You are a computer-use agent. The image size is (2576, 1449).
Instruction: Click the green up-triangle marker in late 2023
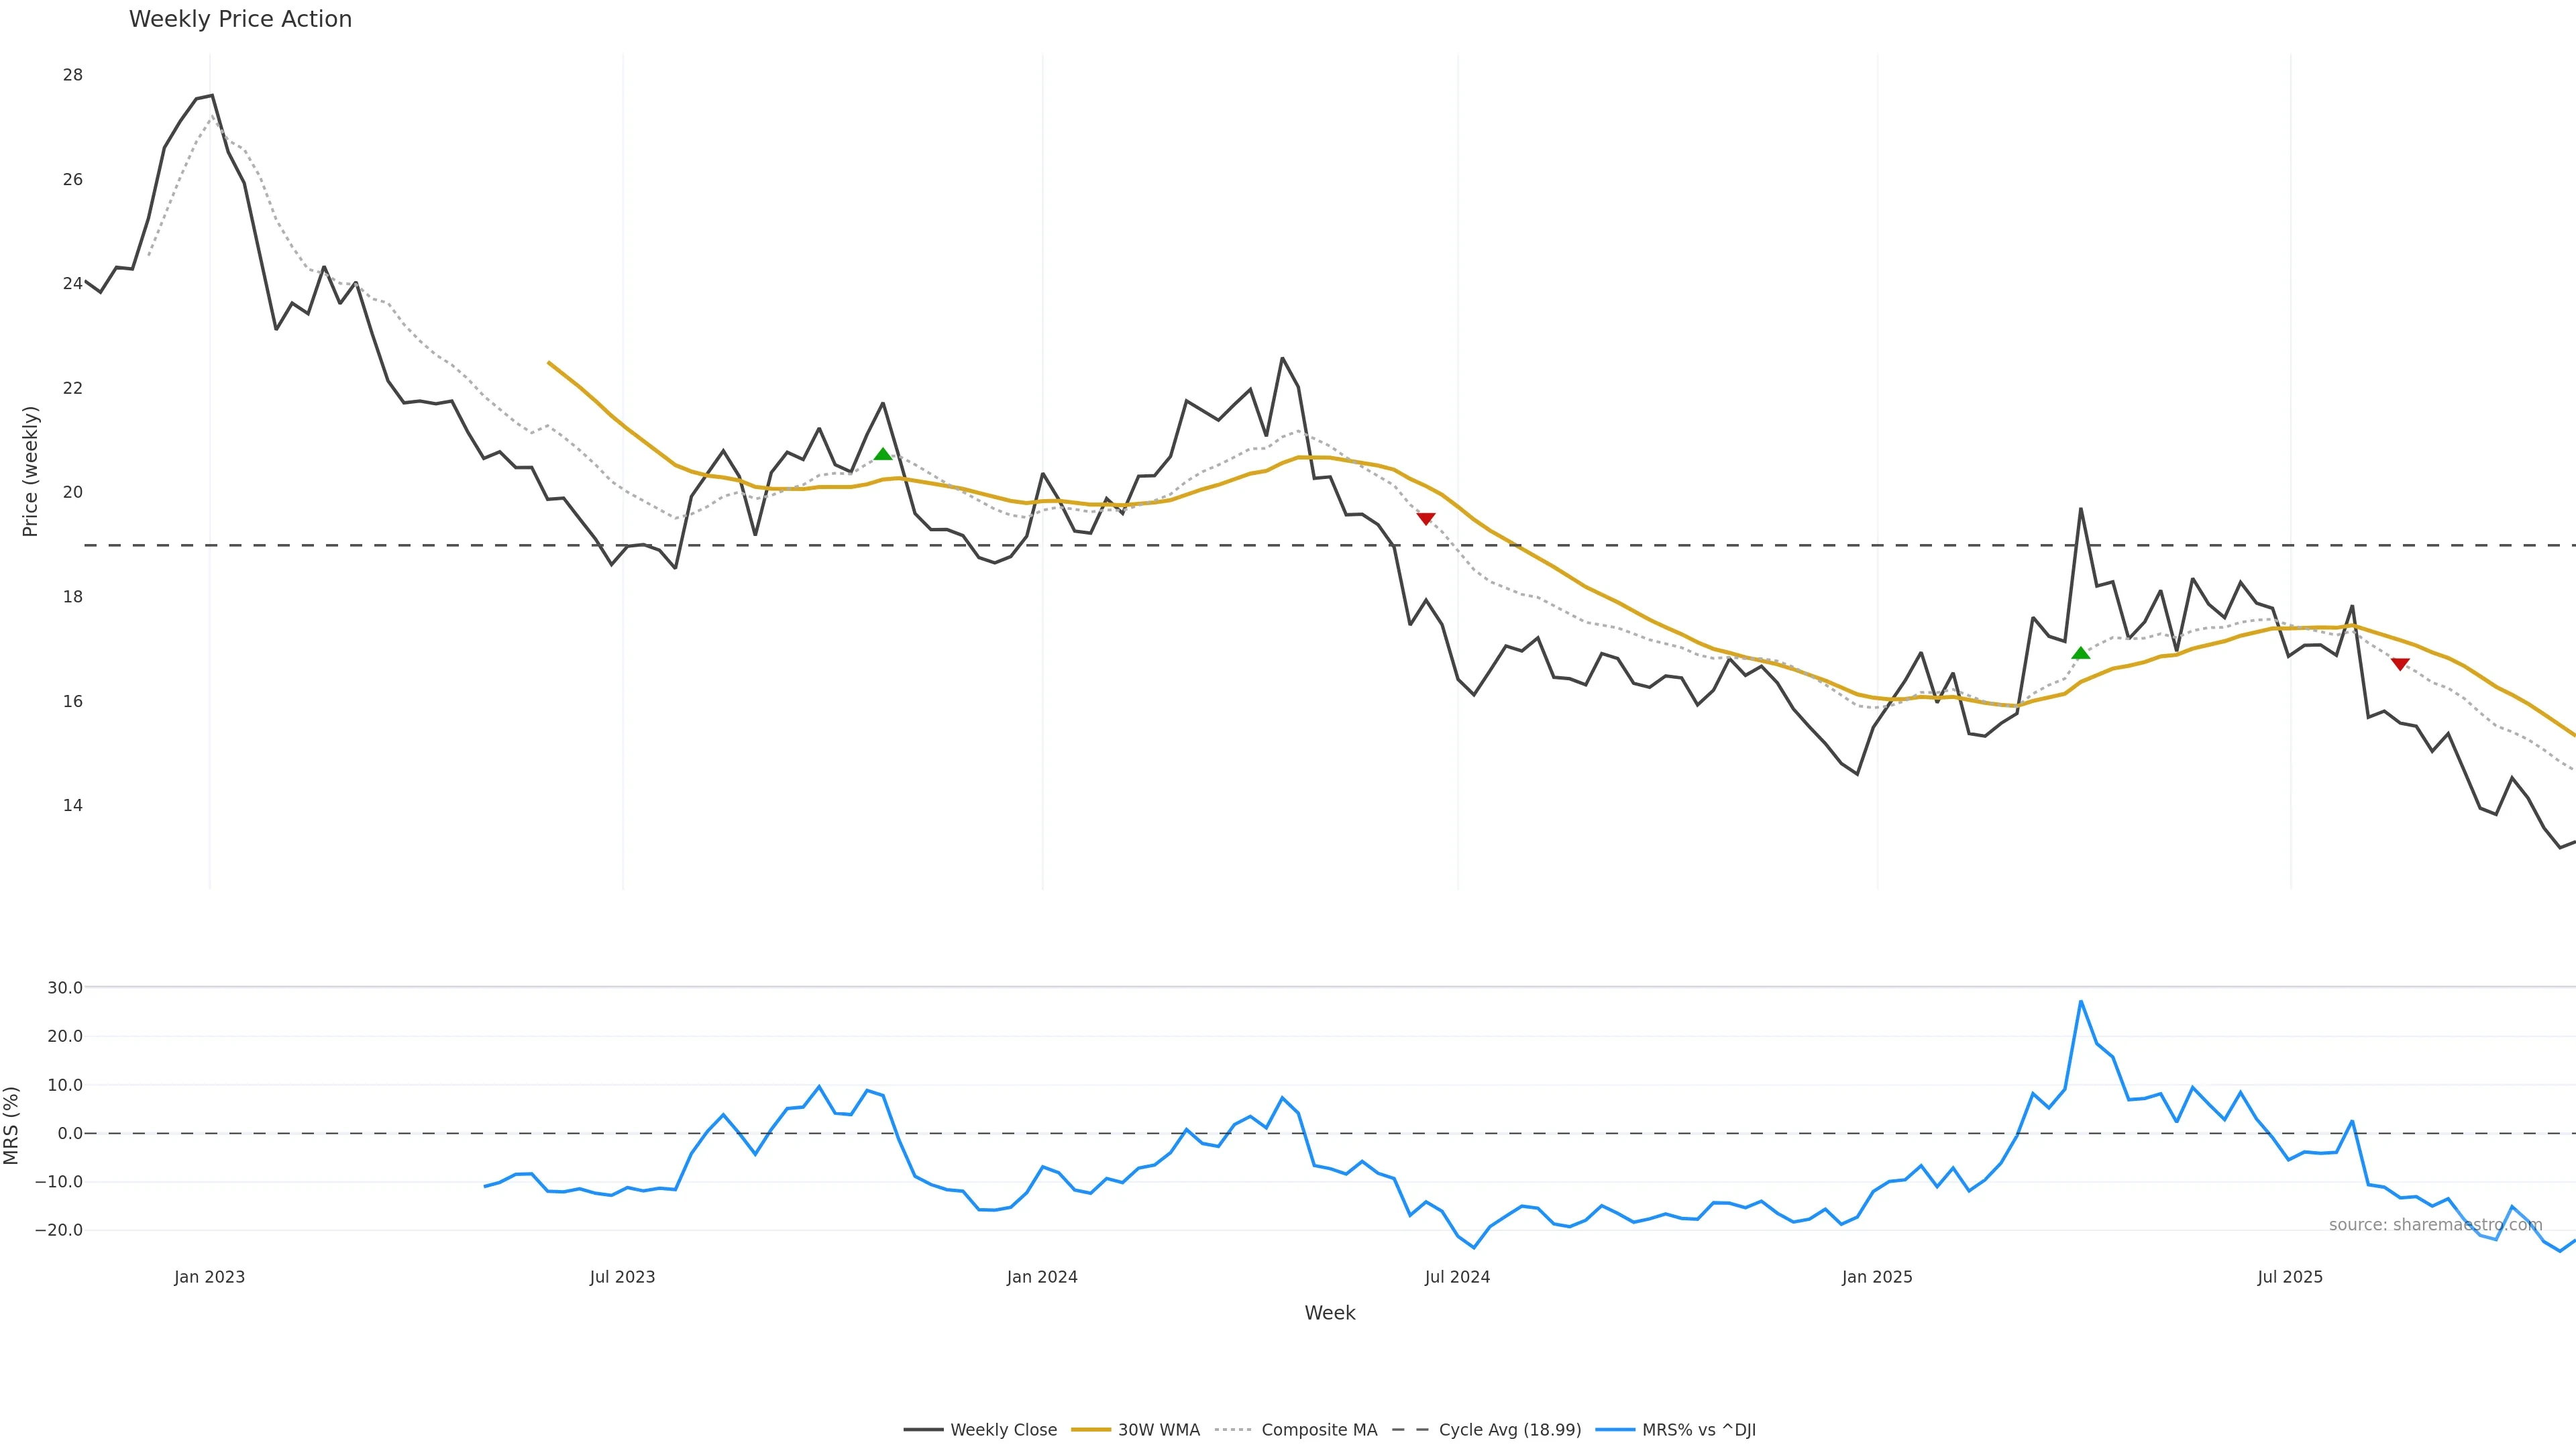(x=883, y=454)
